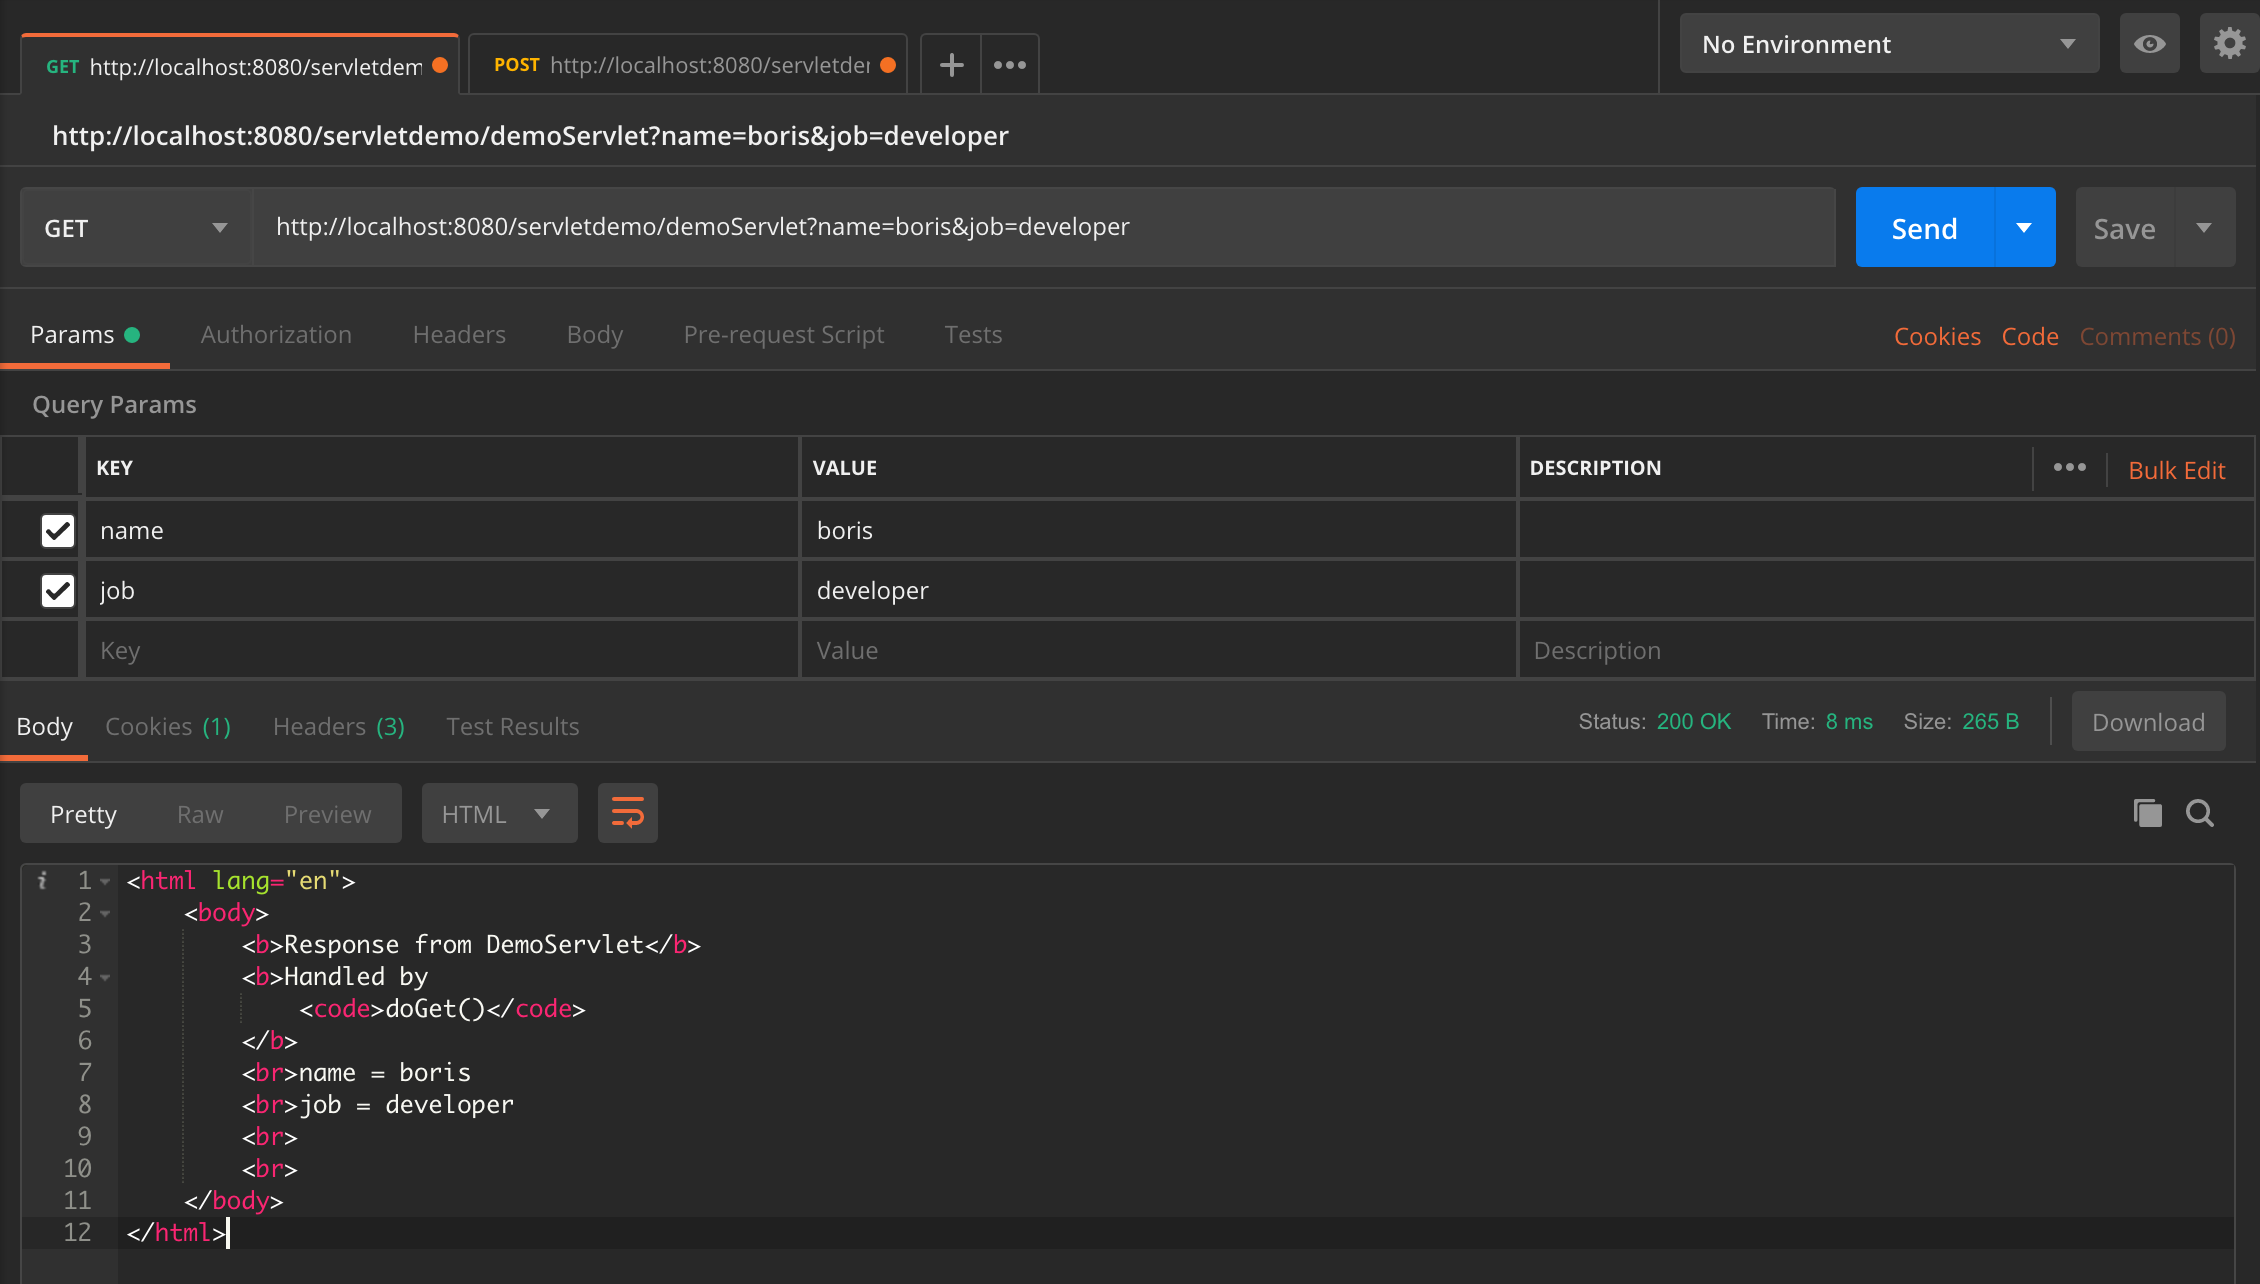Open the response Headers tab

(x=337, y=726)
